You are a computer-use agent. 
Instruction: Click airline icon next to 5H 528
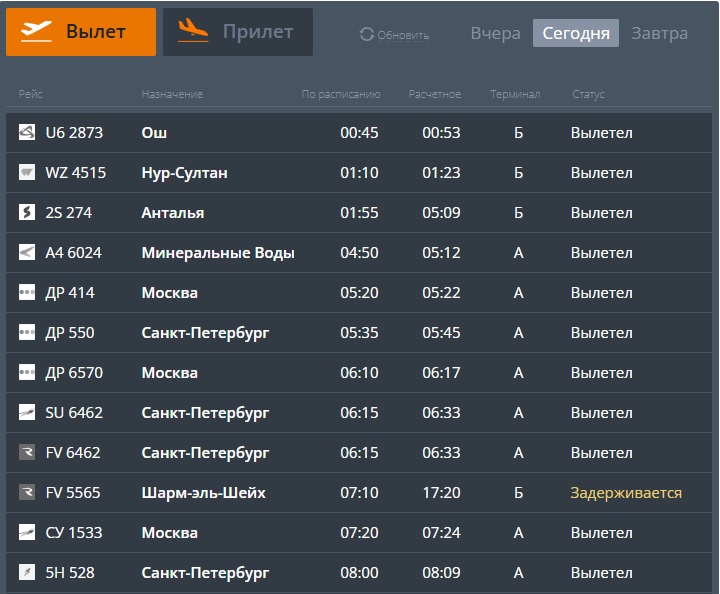27,573
